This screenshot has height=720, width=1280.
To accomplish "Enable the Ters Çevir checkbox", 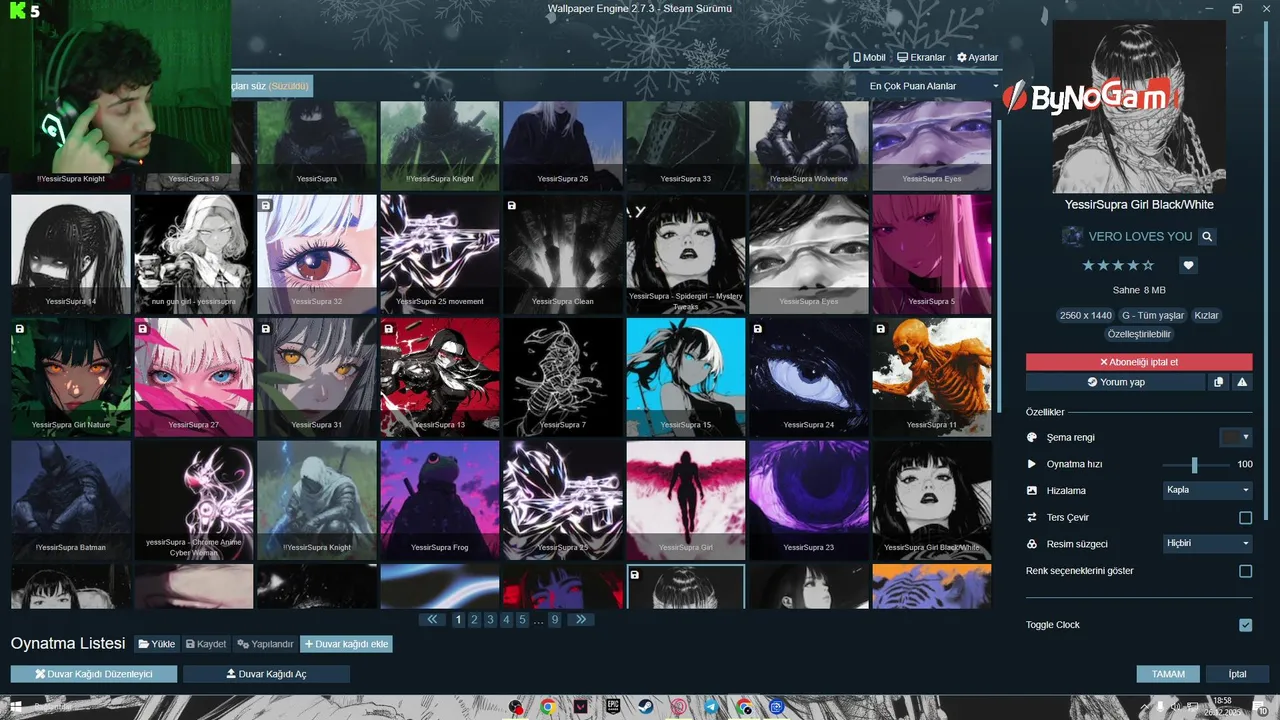I will [x=1245, y=517].
